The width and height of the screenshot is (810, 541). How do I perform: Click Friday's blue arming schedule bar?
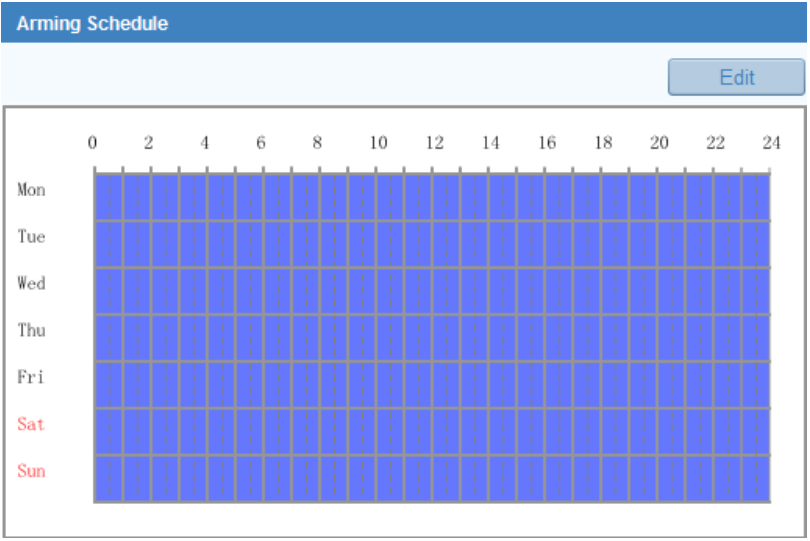[x=431, y=384]
